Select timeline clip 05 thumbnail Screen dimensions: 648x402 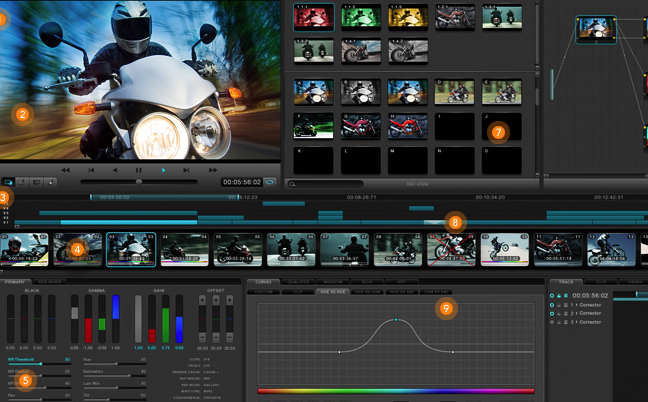pyautogui.click(x=238, y=249)
